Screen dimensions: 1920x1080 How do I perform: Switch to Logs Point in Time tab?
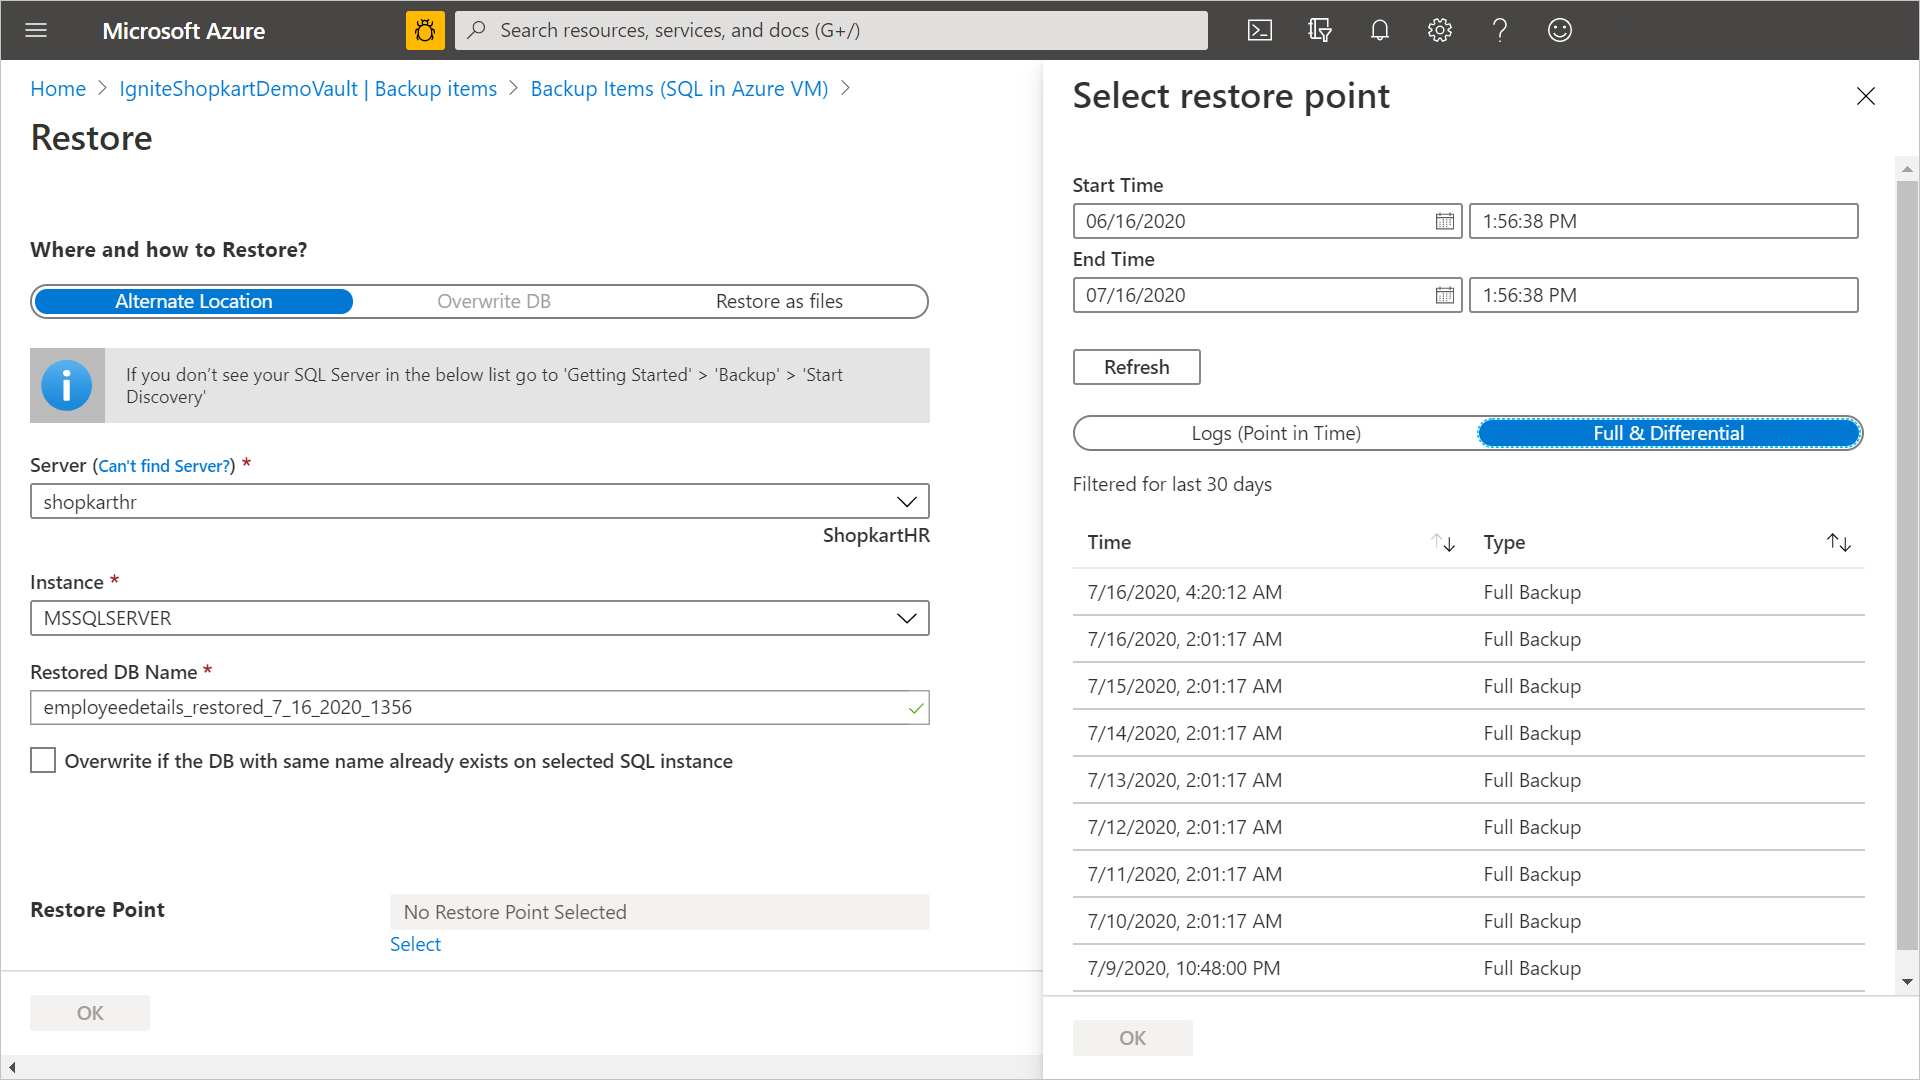(1275, 433)
